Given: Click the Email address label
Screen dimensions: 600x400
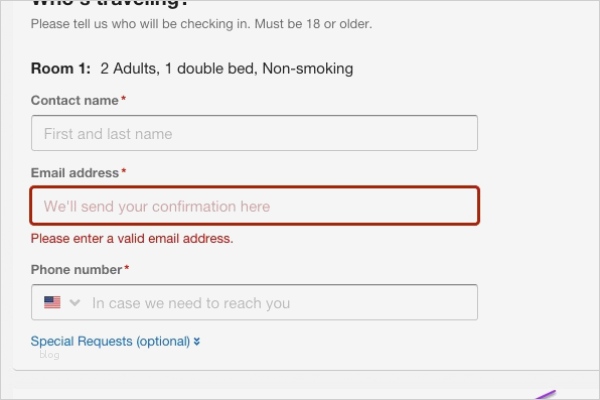Looking at the screenshot, I should [75, 173].
